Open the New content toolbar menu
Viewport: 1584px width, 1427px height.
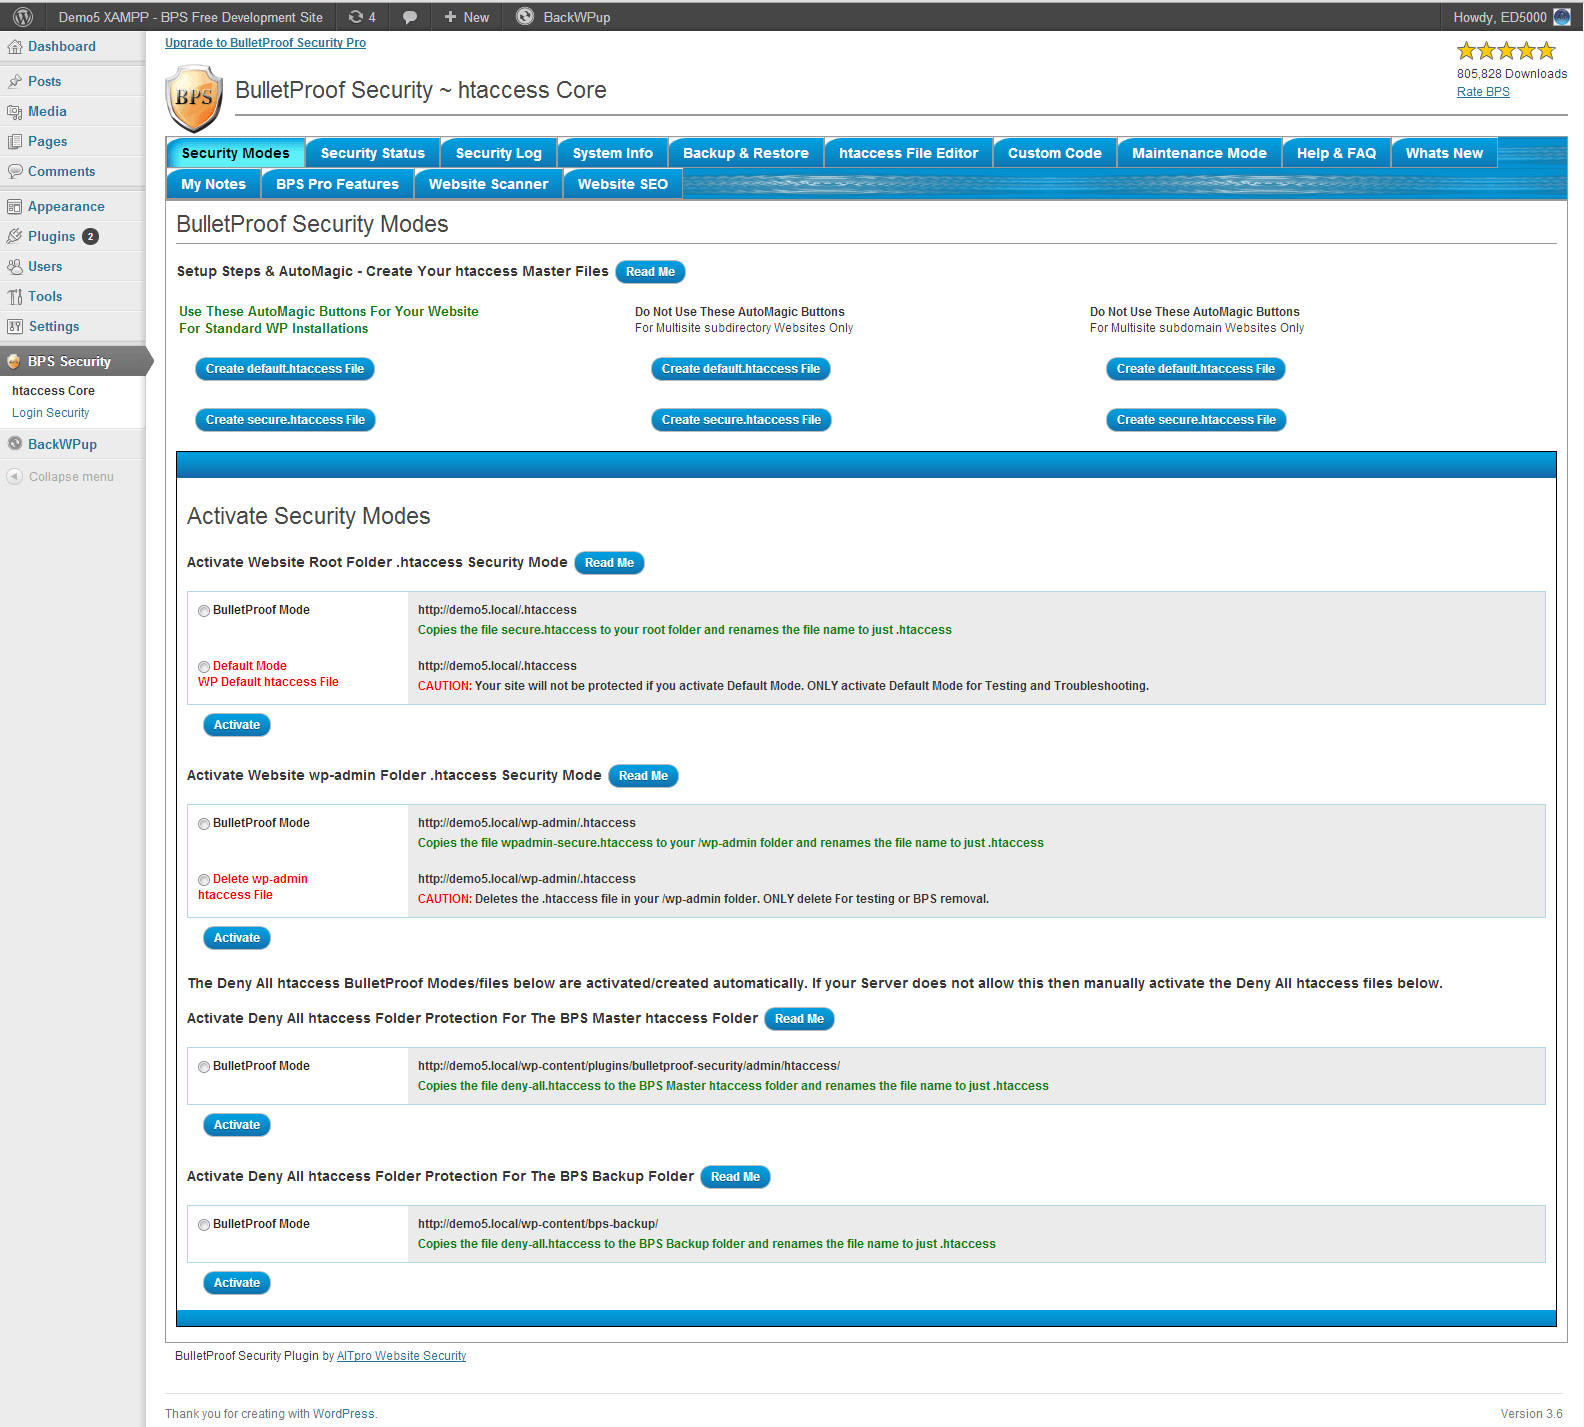466,17
